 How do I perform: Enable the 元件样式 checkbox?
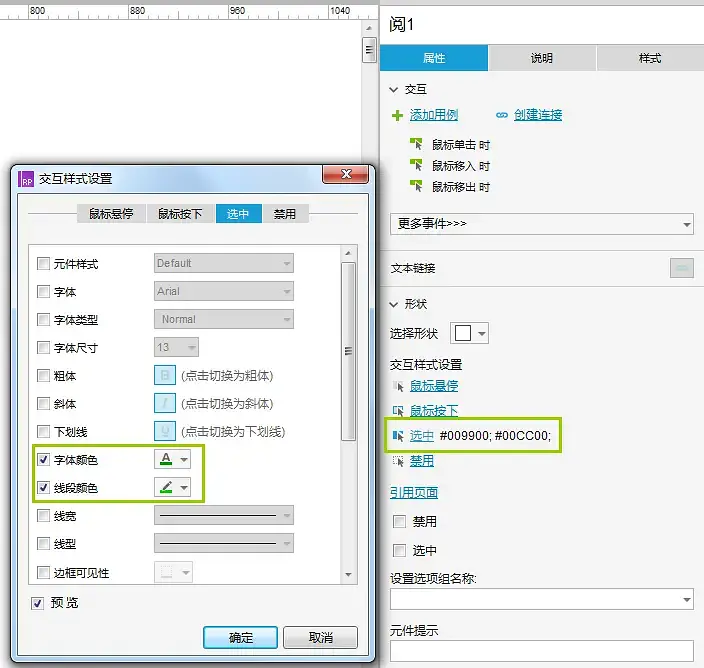(x=43, y=264)
